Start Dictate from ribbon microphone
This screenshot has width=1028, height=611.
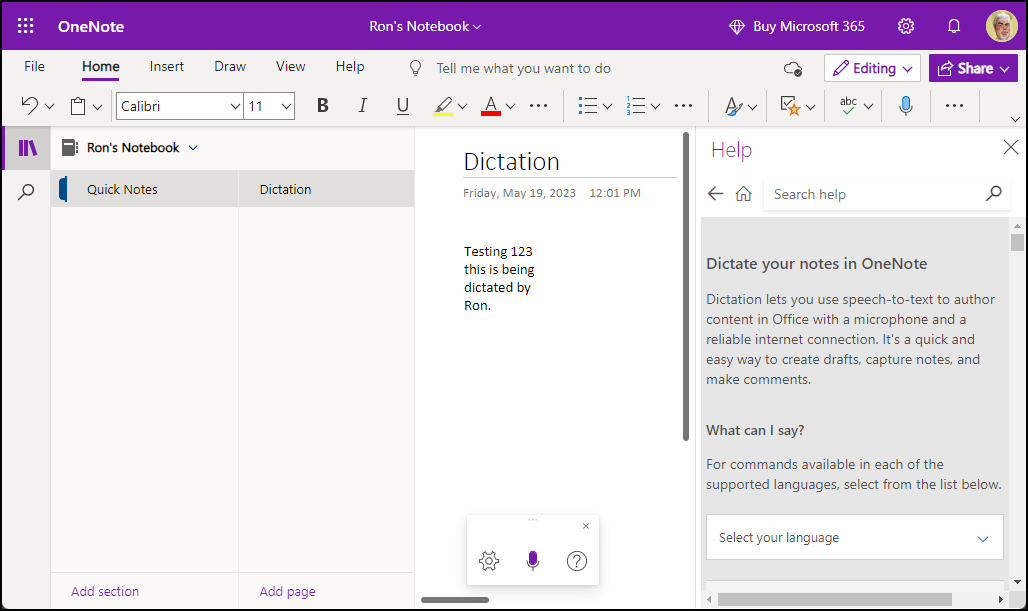[x=906, y=106]
